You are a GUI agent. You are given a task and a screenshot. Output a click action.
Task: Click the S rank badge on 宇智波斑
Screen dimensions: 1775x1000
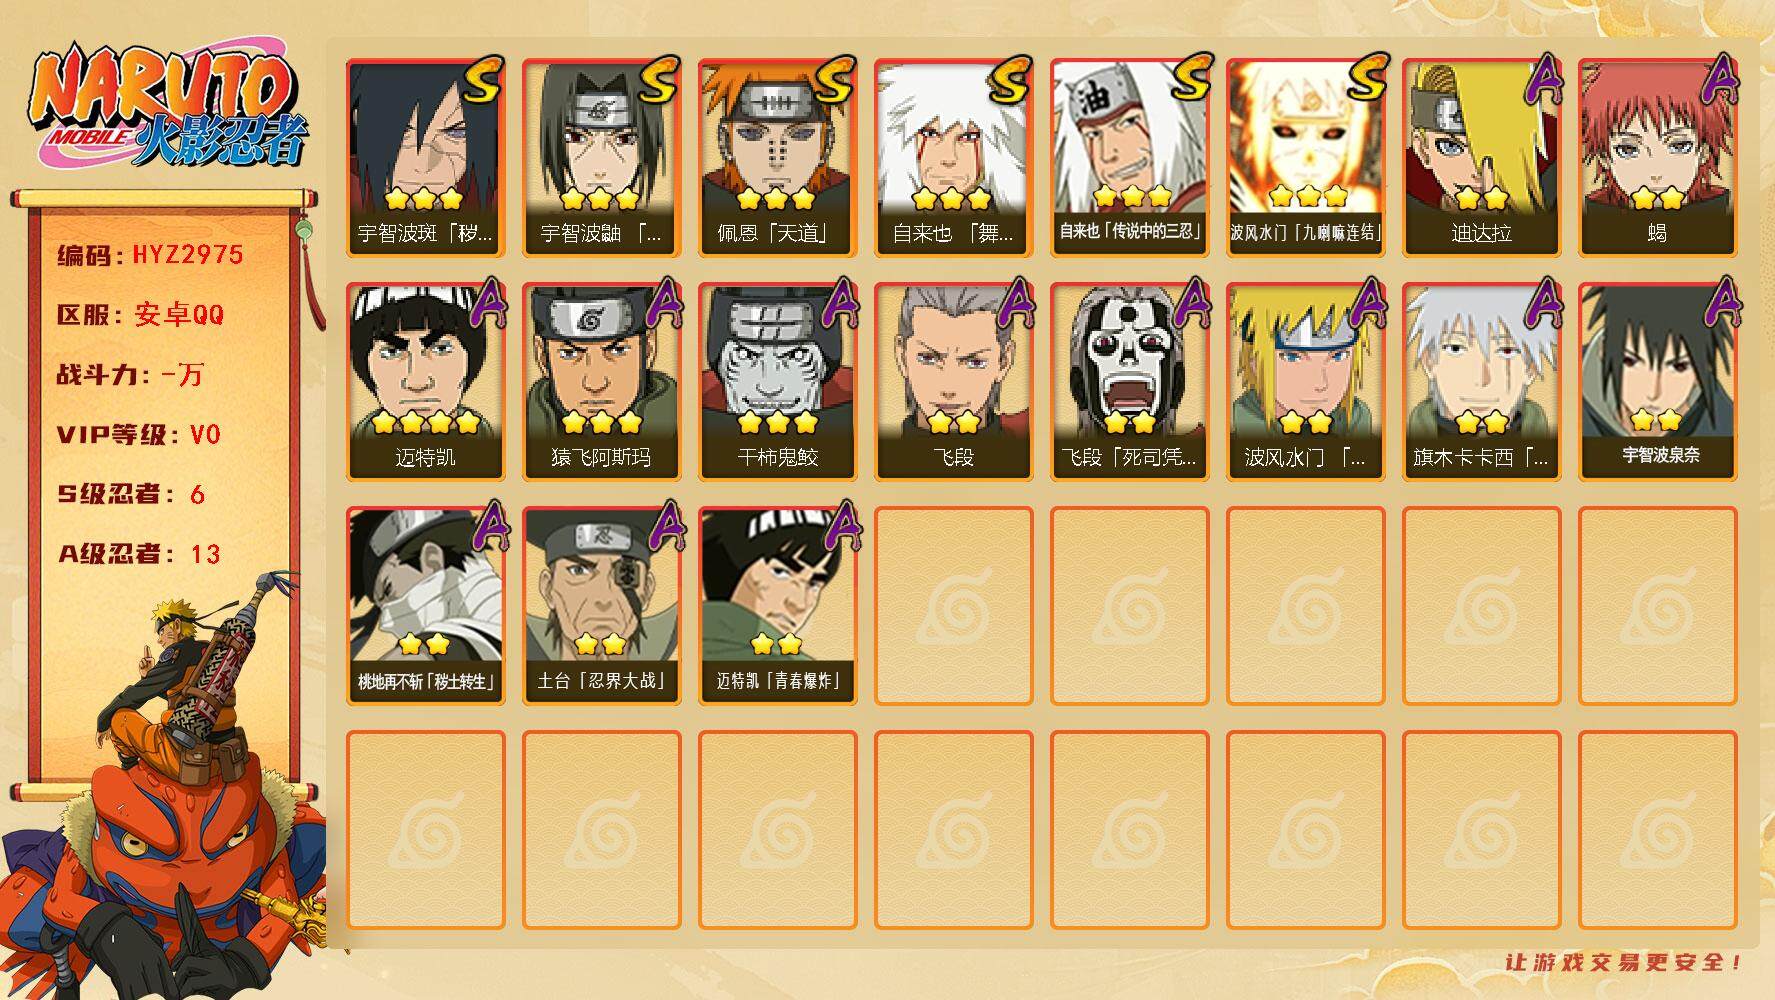[x=482, y=80]
